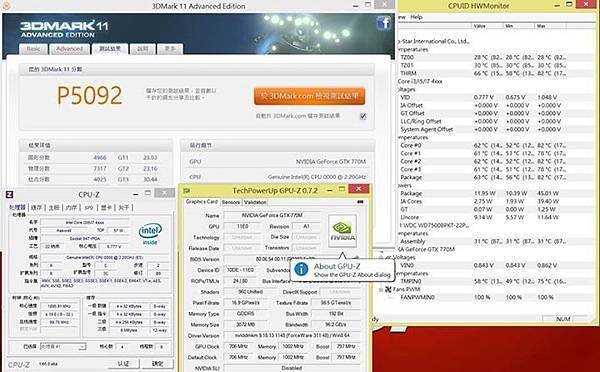Click the Fans PWM fan icon in HWMonitor
The height and width of the screenshot is (372, 600).
(x=388, y=289)
